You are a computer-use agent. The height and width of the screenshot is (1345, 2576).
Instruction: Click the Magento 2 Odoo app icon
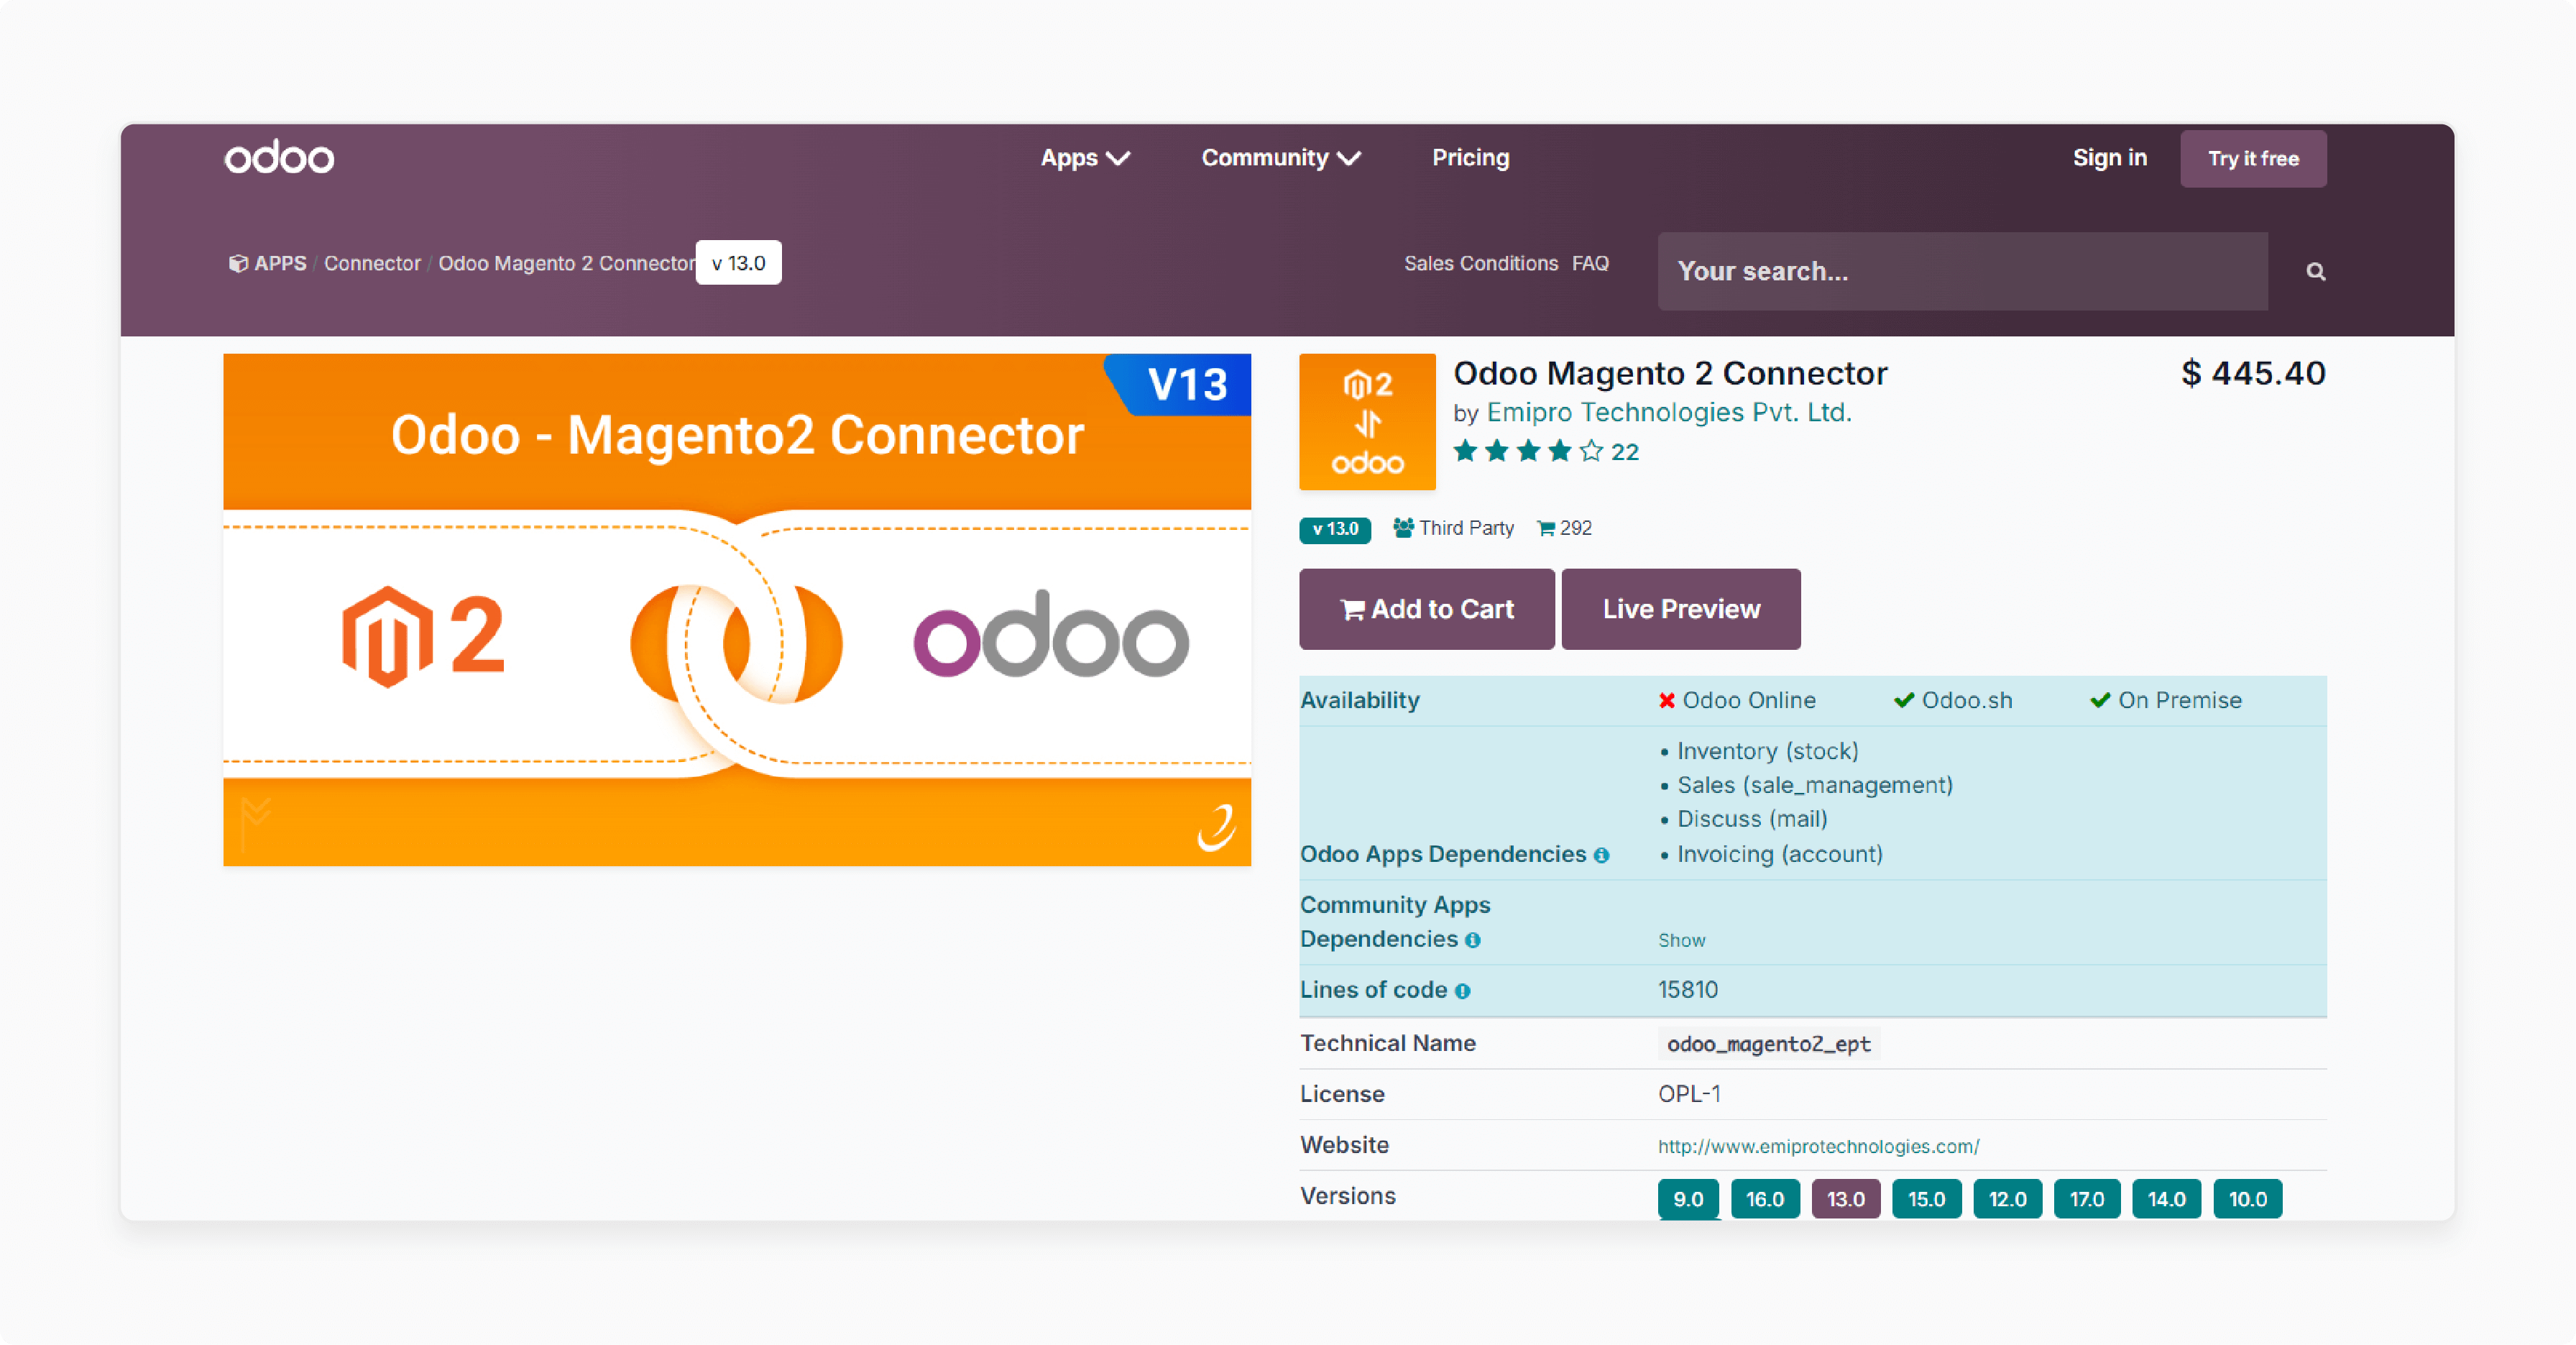pos(1367,421)
